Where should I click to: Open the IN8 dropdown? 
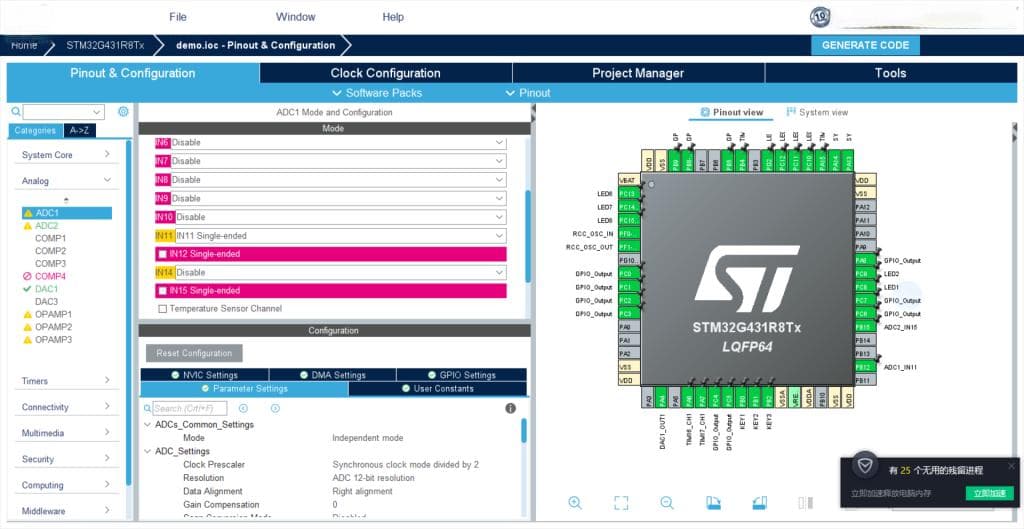(499, 180)
